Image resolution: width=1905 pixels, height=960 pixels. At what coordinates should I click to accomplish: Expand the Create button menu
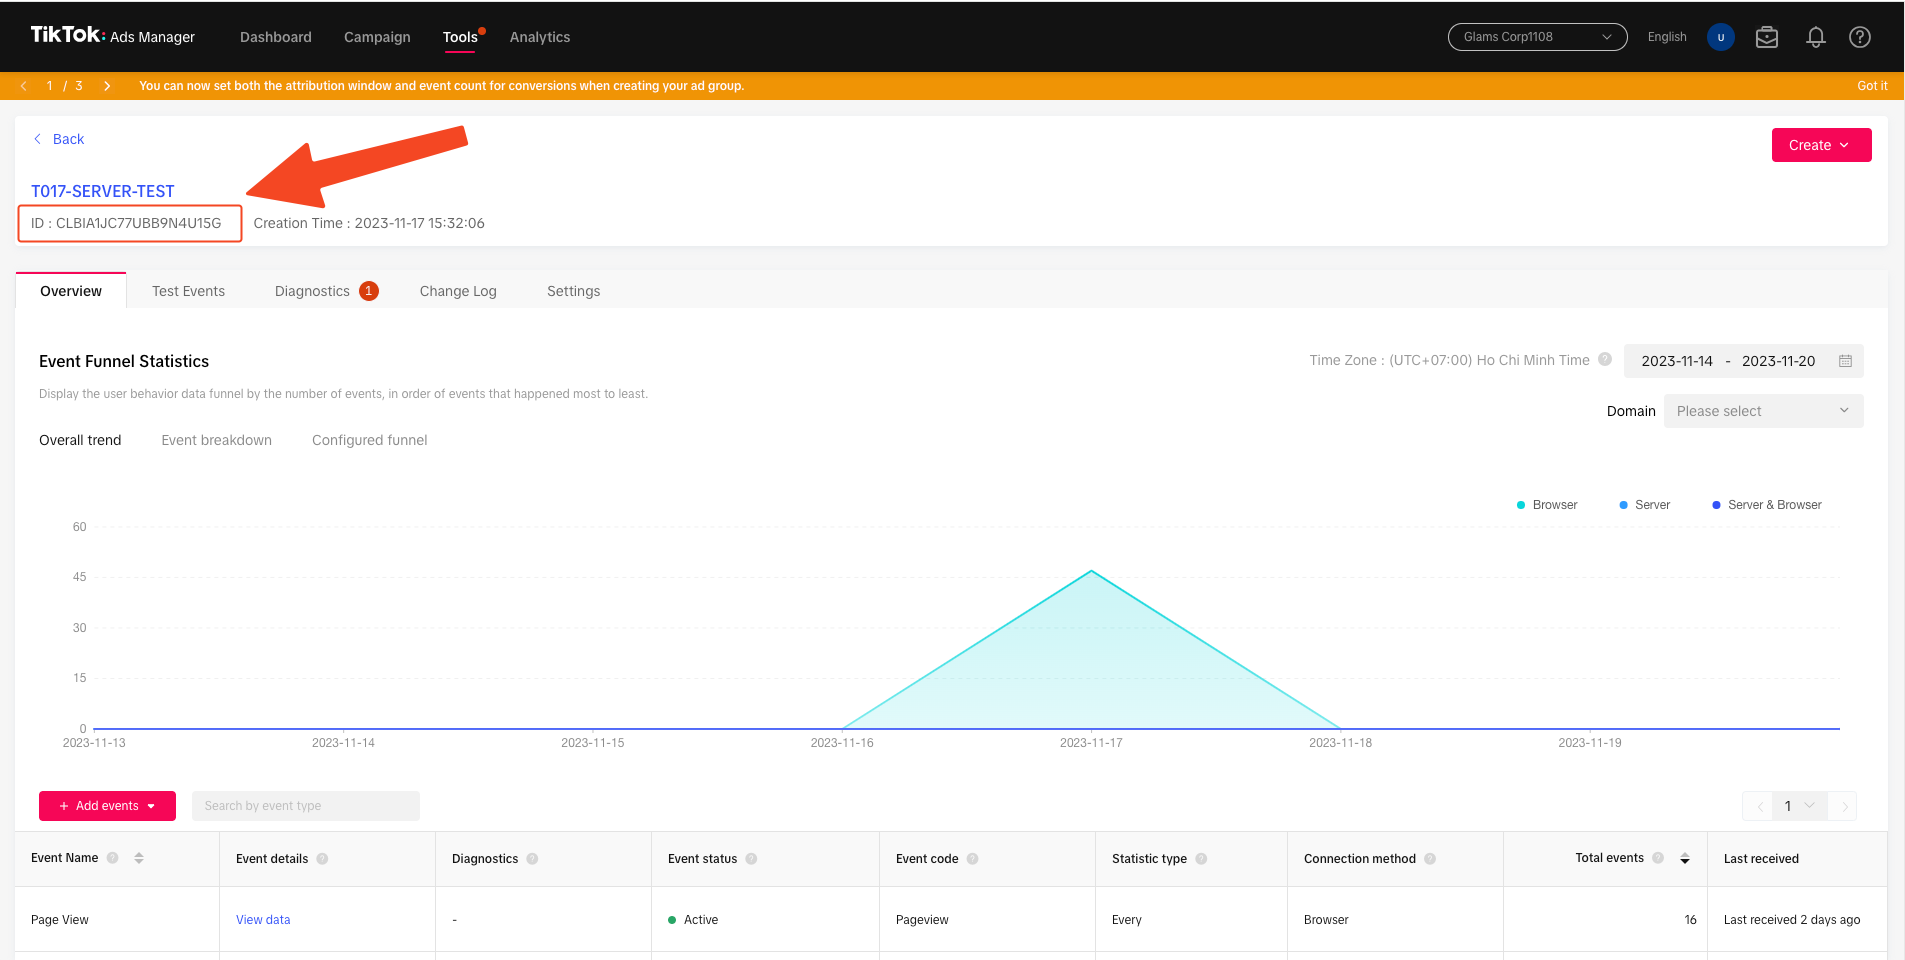pyautogui.click(x=1821, y=145)
